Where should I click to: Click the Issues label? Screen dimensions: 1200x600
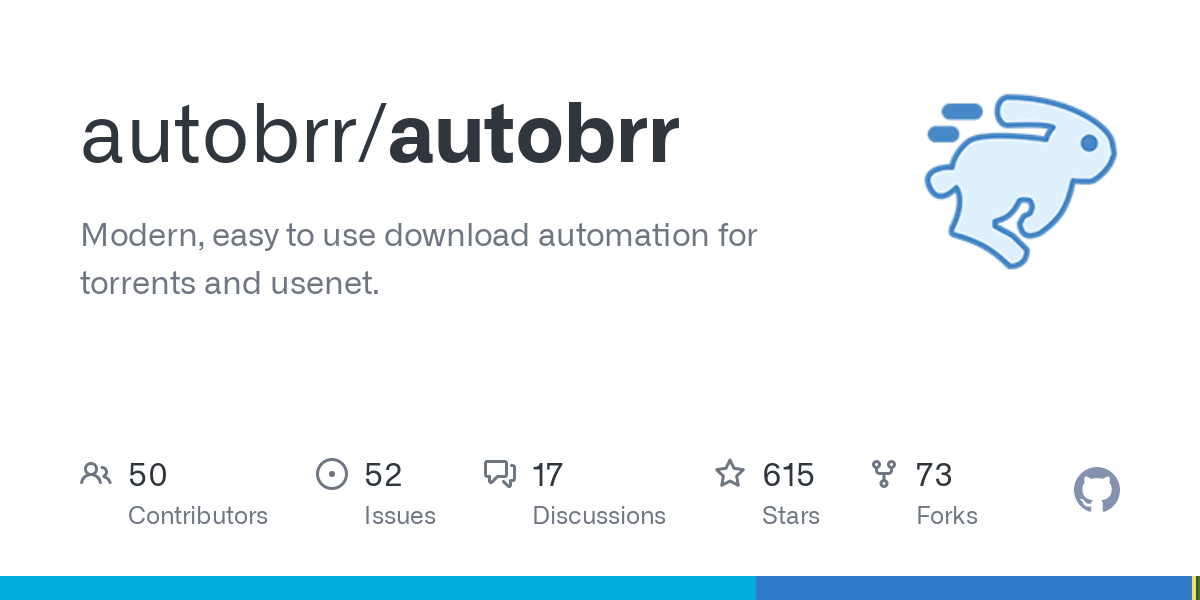[x=400, y=516]
